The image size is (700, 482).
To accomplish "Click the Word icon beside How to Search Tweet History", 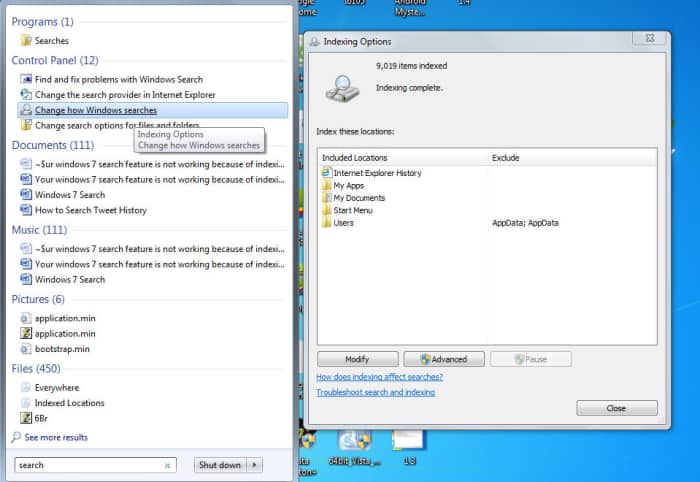I will click(26, 210).
